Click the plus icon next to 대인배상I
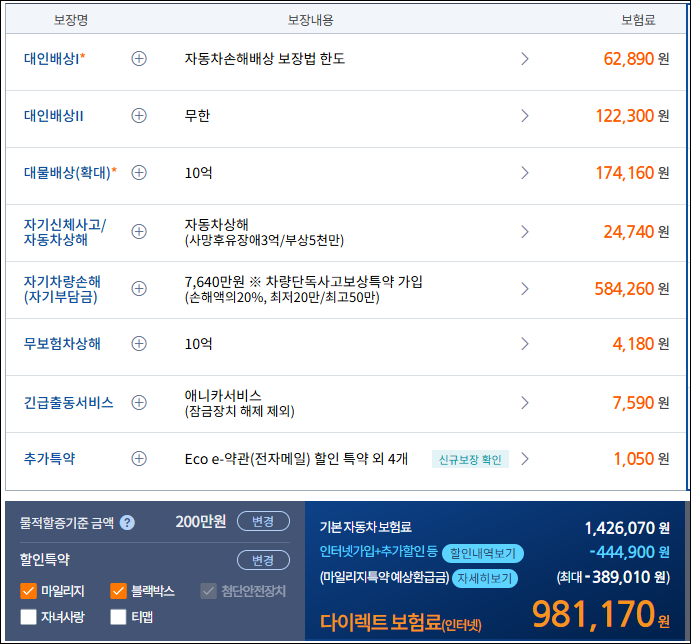This screenshot has width=691, height=644. 139,59
